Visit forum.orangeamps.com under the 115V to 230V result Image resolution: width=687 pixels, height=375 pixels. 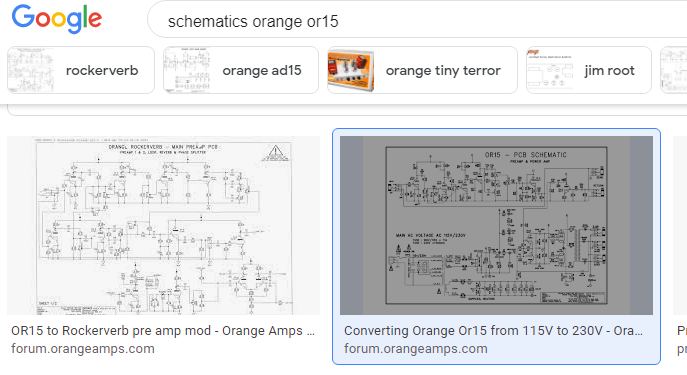(x=416, y=349)
